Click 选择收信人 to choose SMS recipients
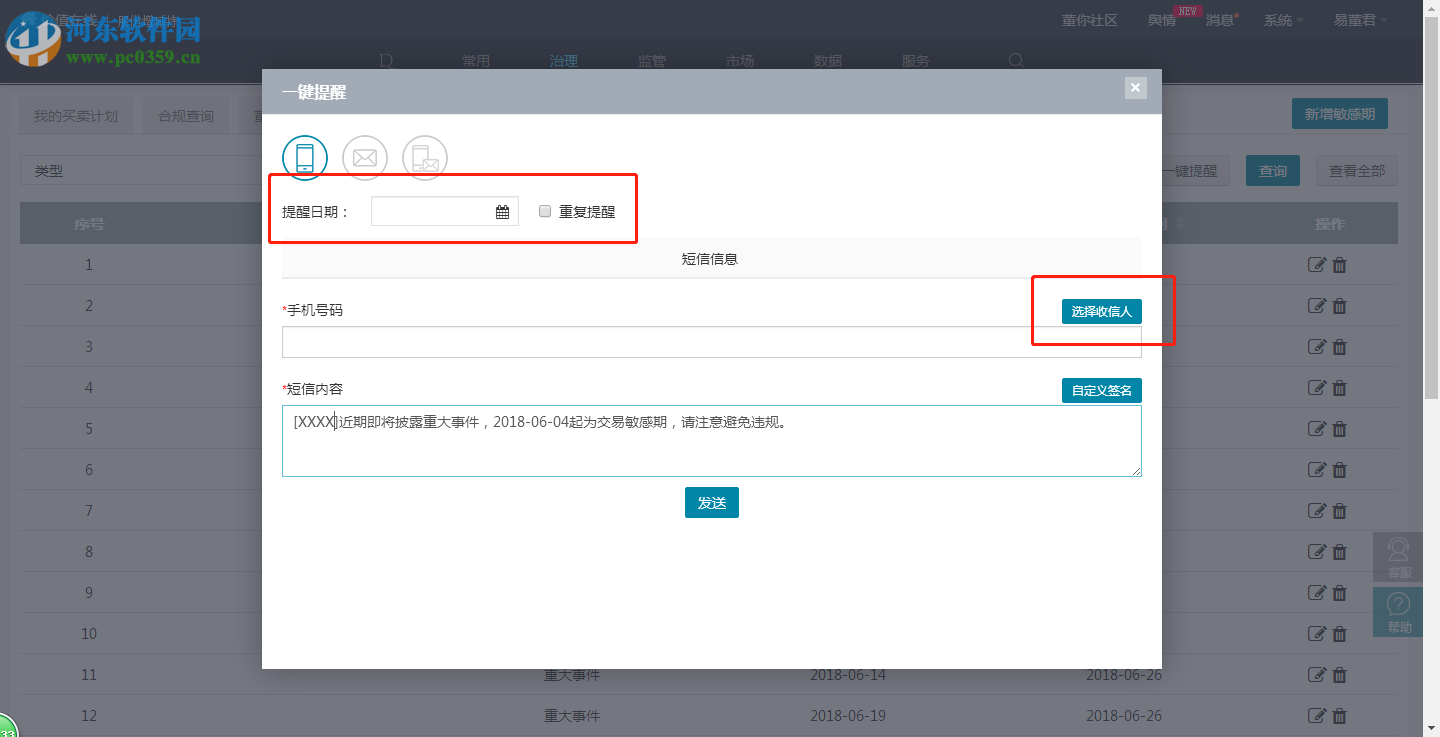Viewport: 1440px width, 737px height. (x=1101, y=311)
